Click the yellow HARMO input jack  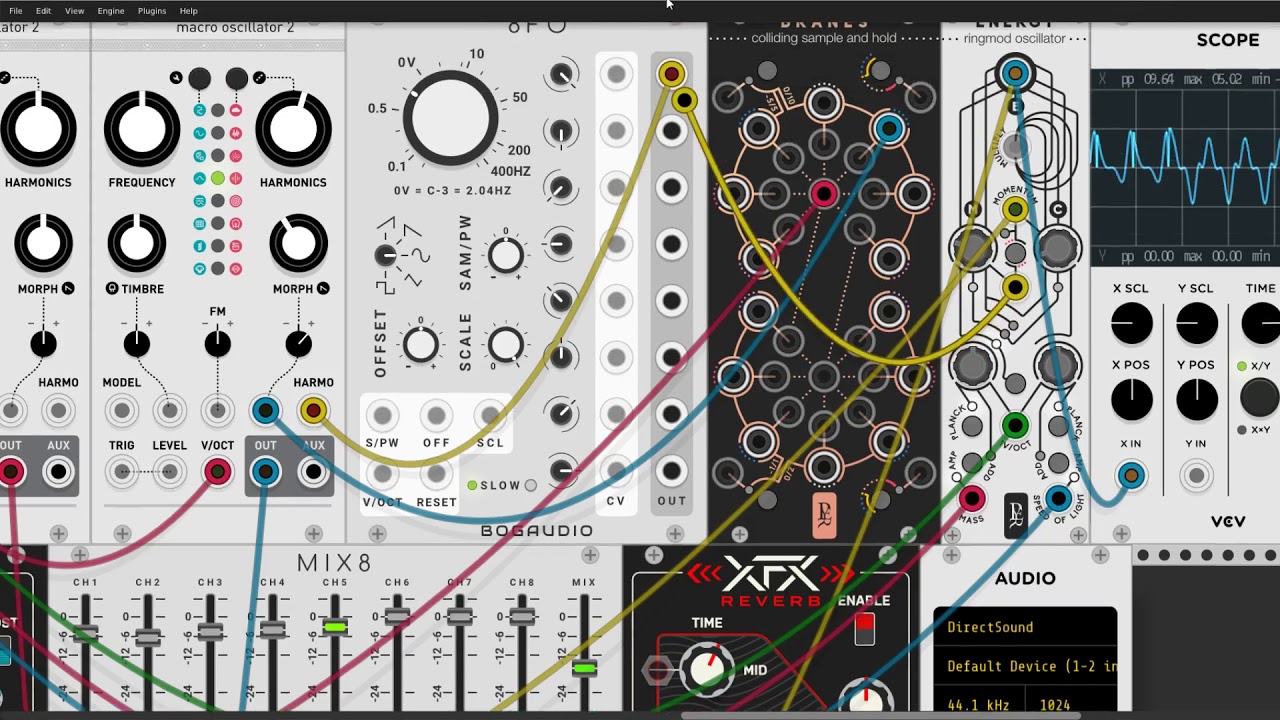(x=313, y=410)
